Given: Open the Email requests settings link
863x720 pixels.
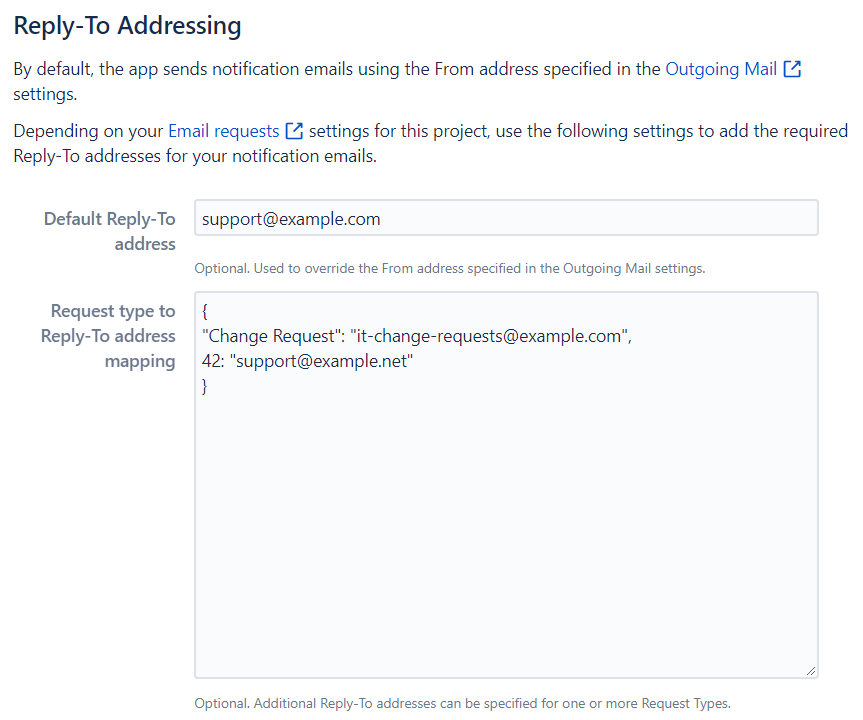Looking at the screenshot, I should pos(223,130).
